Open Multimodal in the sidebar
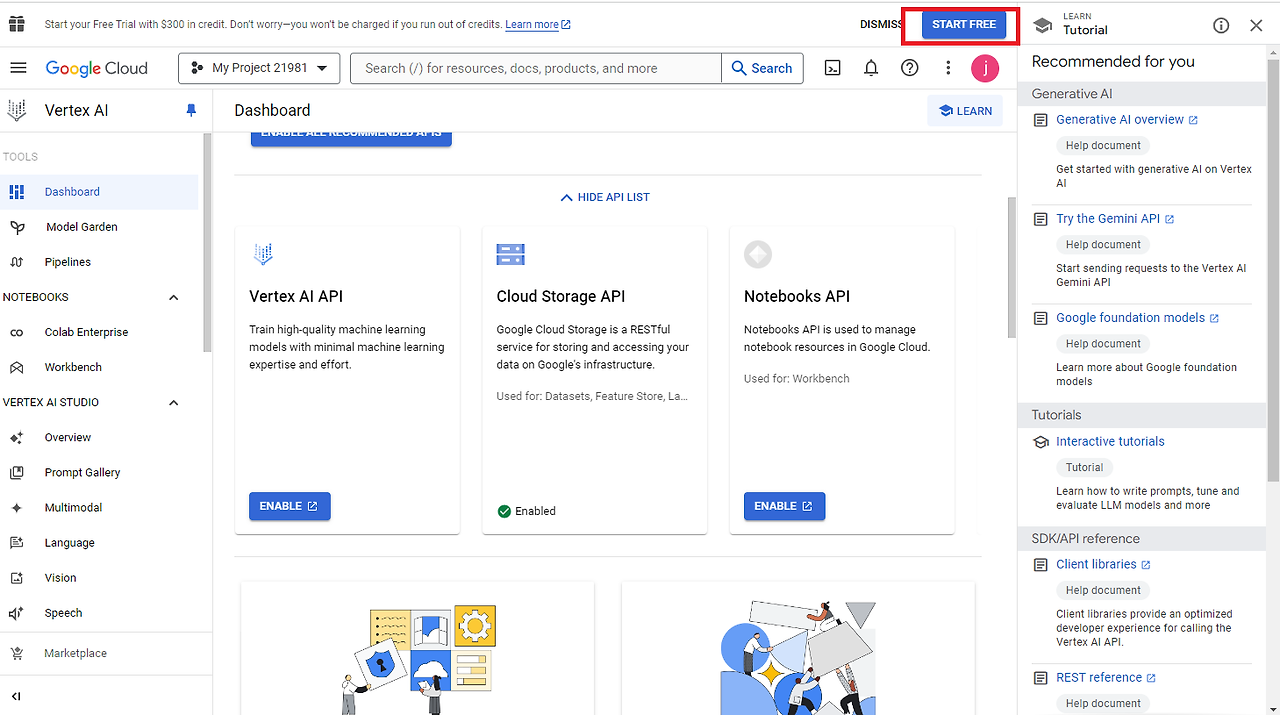Screen dimensions: 1280x715 (99, 508)
